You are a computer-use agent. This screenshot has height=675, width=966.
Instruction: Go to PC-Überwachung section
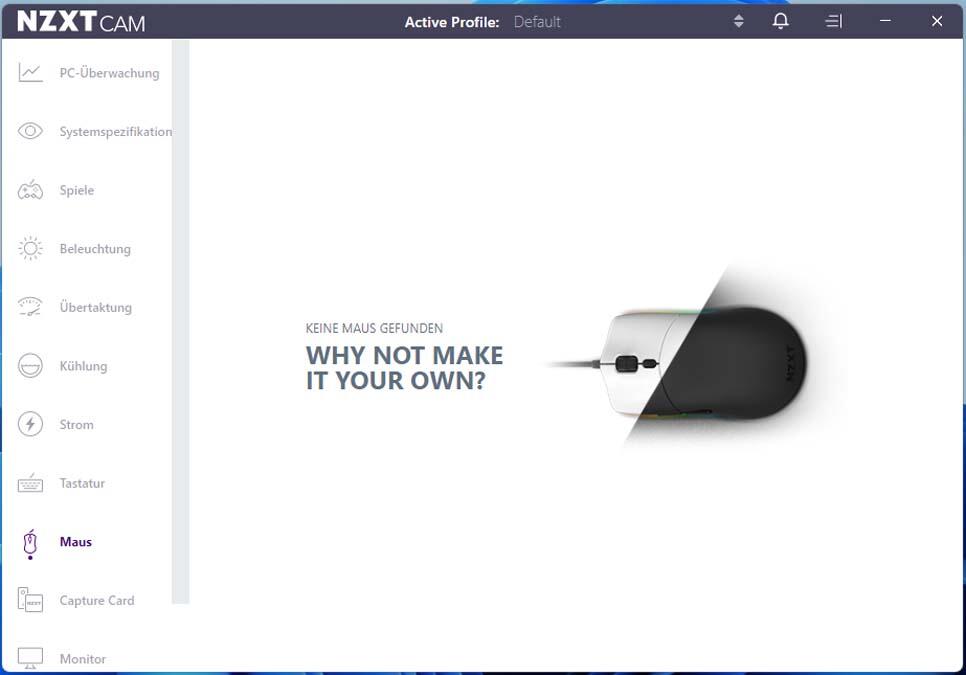pos(109,73)
